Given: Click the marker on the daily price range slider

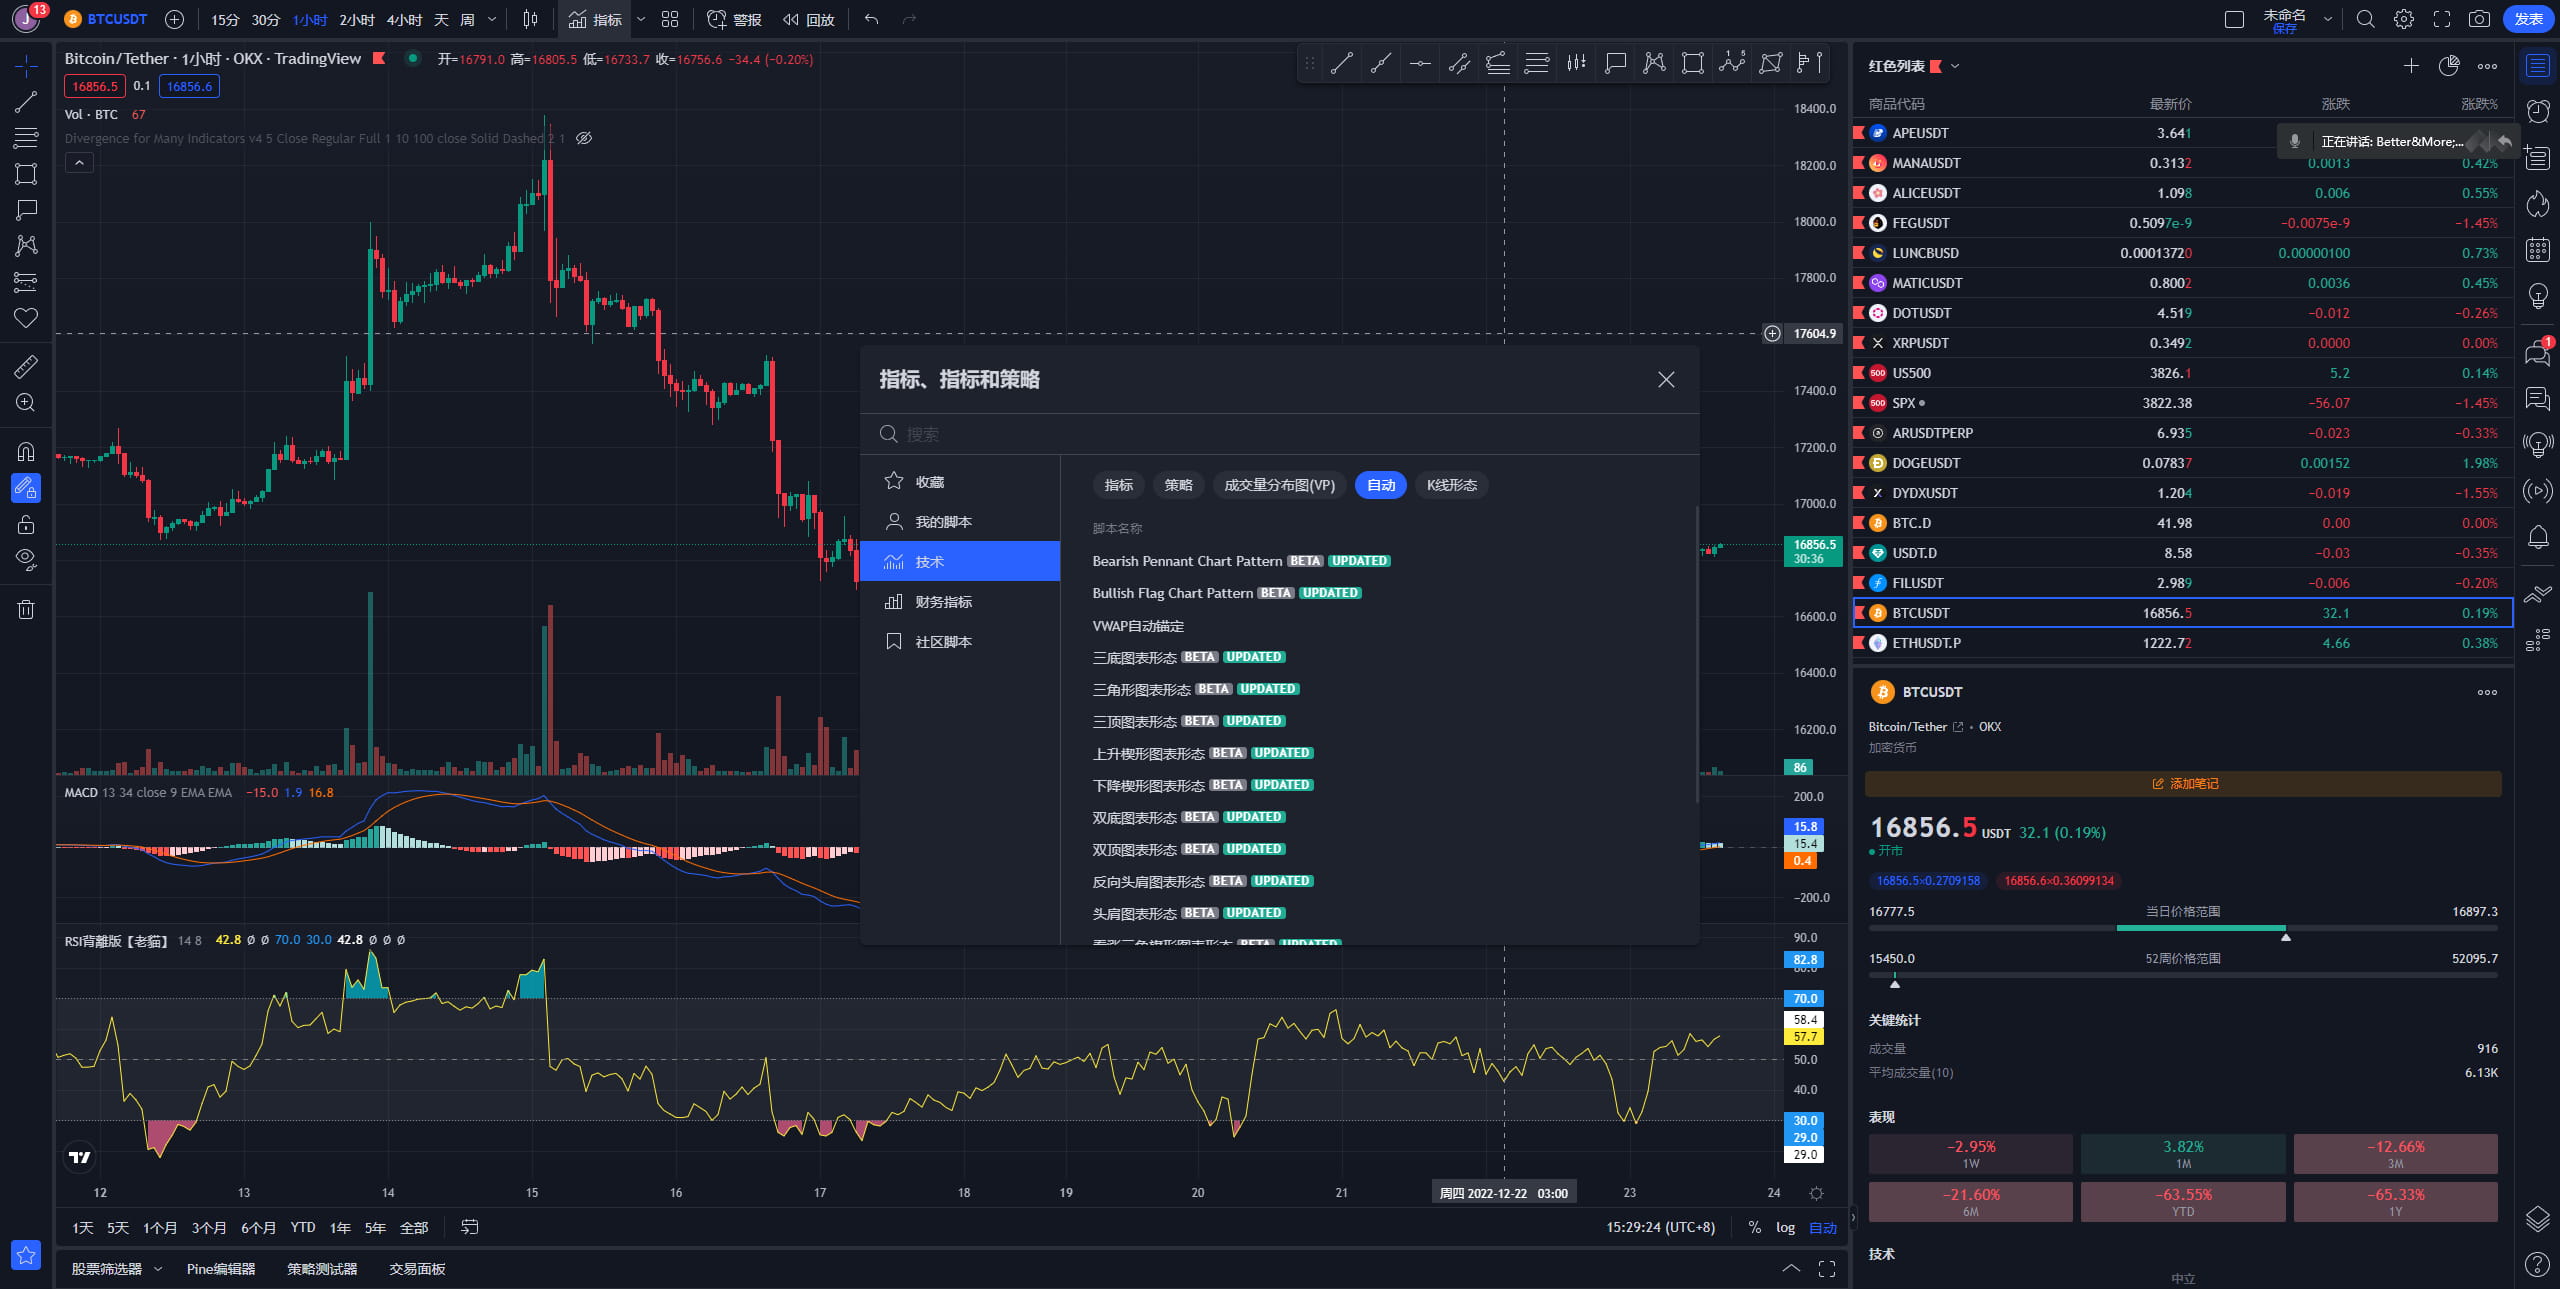Looking at the screenshot, I should (x=2283, y=938).
